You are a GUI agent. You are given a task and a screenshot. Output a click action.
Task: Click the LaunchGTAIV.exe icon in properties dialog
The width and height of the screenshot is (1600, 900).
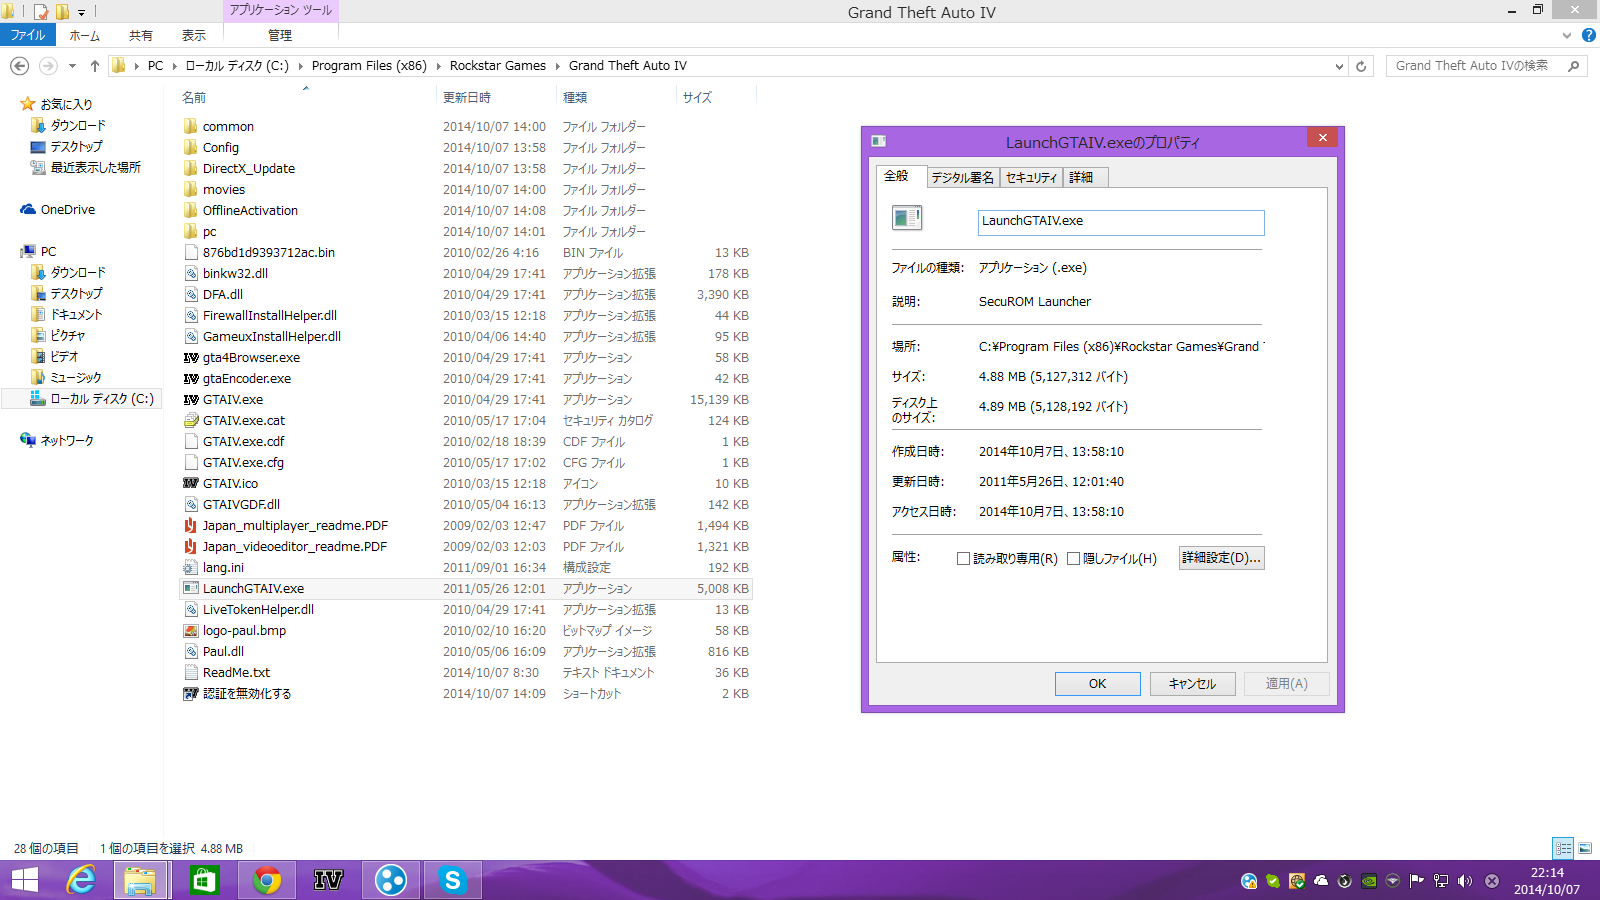907,217
